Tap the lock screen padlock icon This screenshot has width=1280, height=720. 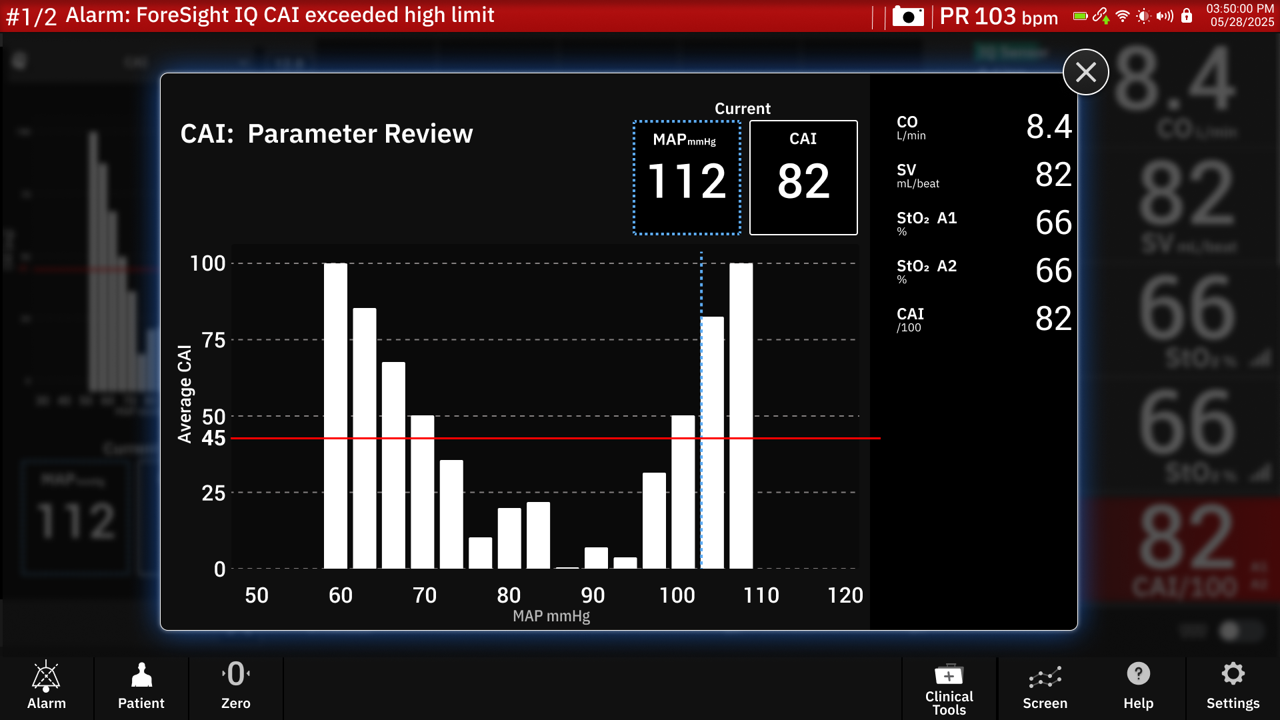coord(1187,16)
